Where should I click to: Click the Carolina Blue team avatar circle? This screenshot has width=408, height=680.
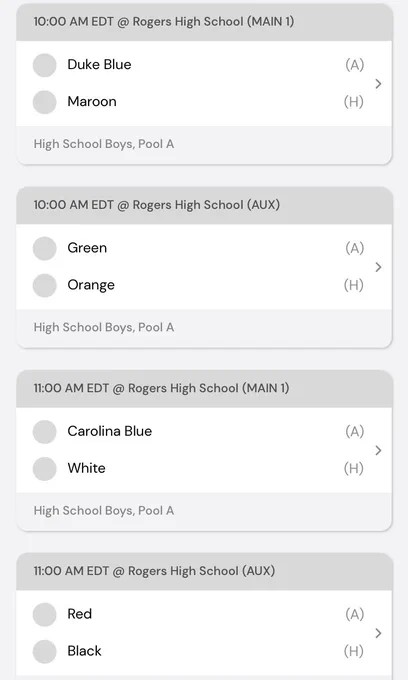[x=45, y=432]
